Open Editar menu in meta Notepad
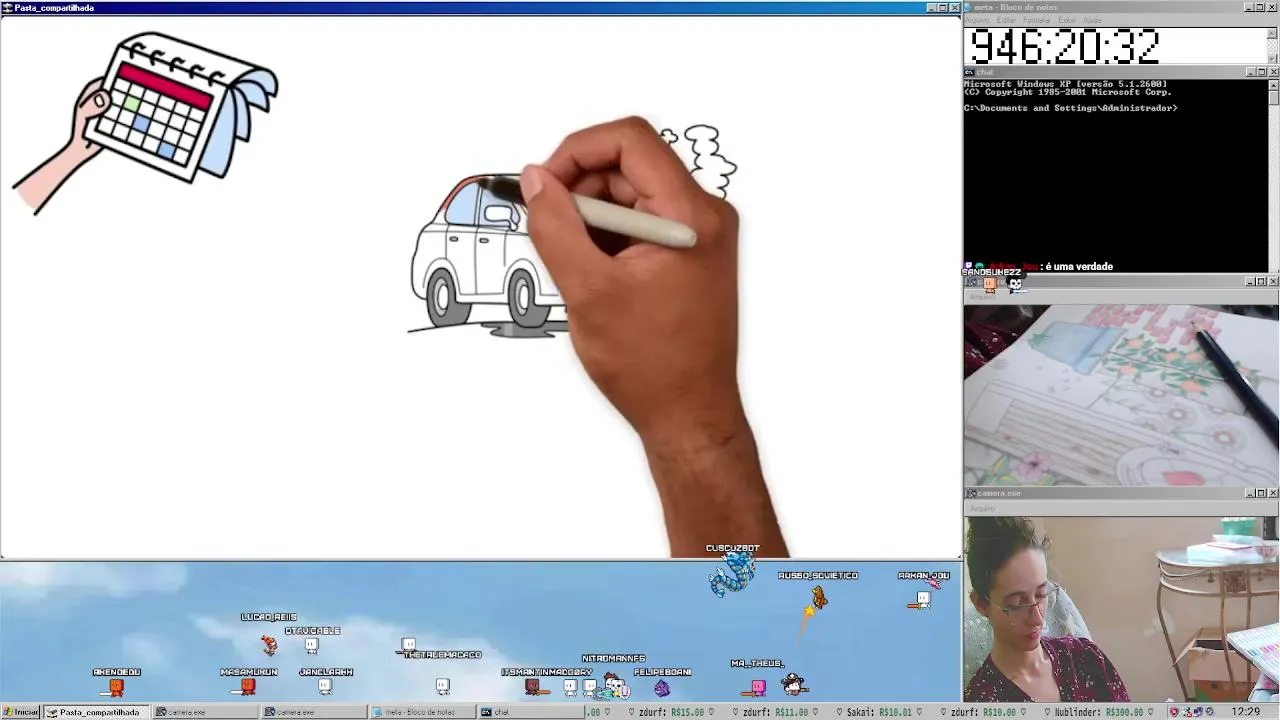The height and width of the screenshot is (720, 1280). (x=1006, y=20)
